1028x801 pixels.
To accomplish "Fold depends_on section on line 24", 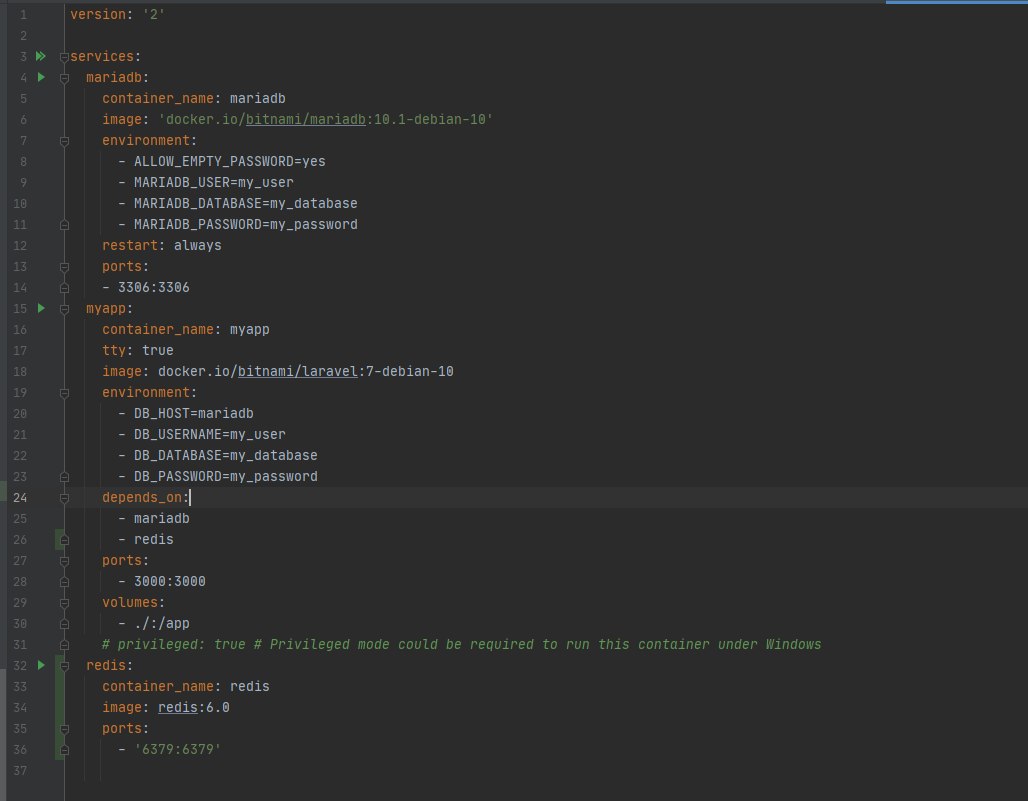I will (64, 498).
